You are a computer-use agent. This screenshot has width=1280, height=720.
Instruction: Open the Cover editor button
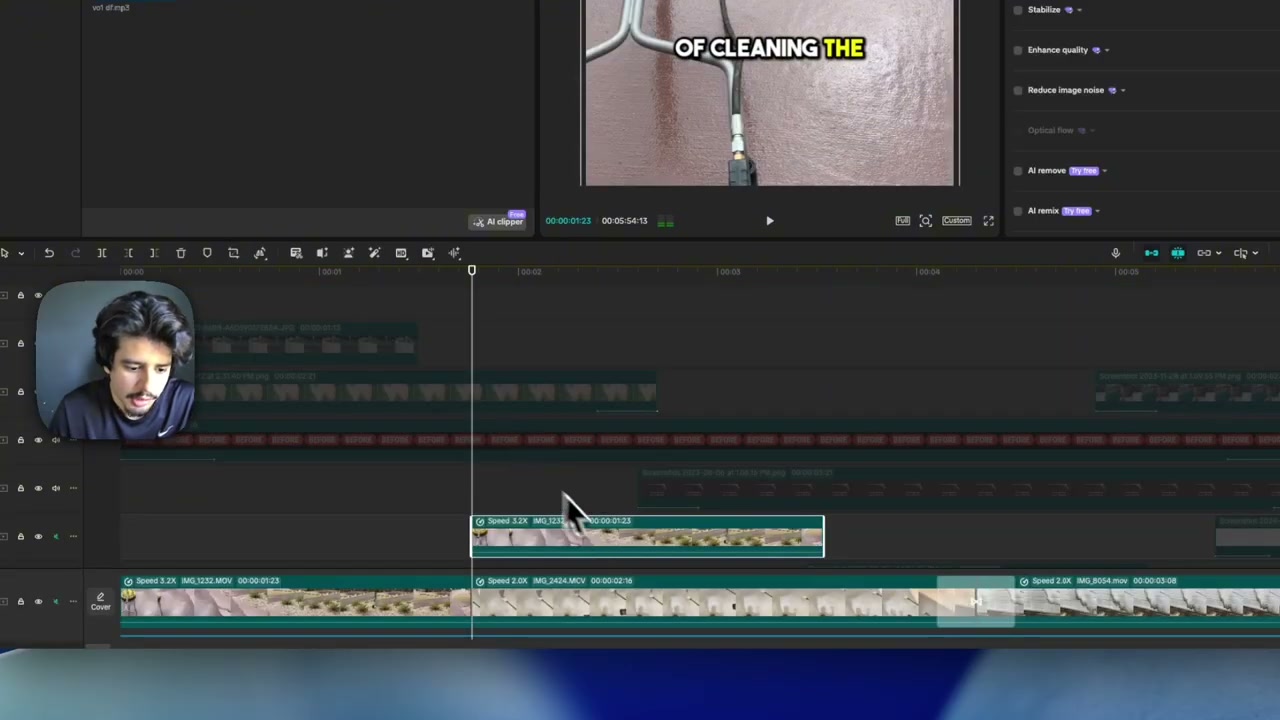(x=100, y=601)
